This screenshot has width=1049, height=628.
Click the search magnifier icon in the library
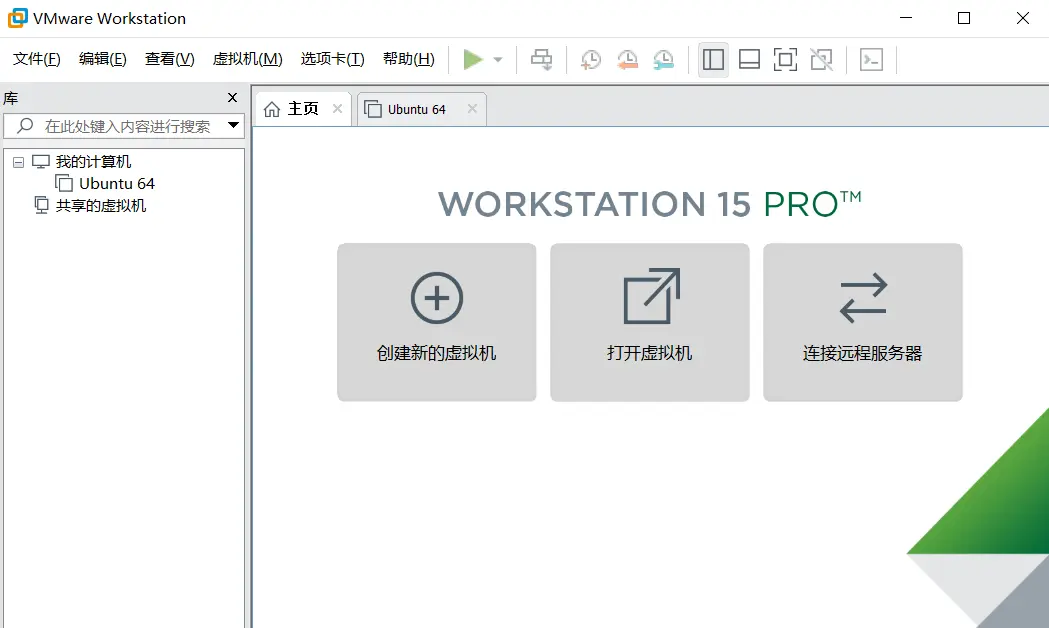click(x=25, y=126)
